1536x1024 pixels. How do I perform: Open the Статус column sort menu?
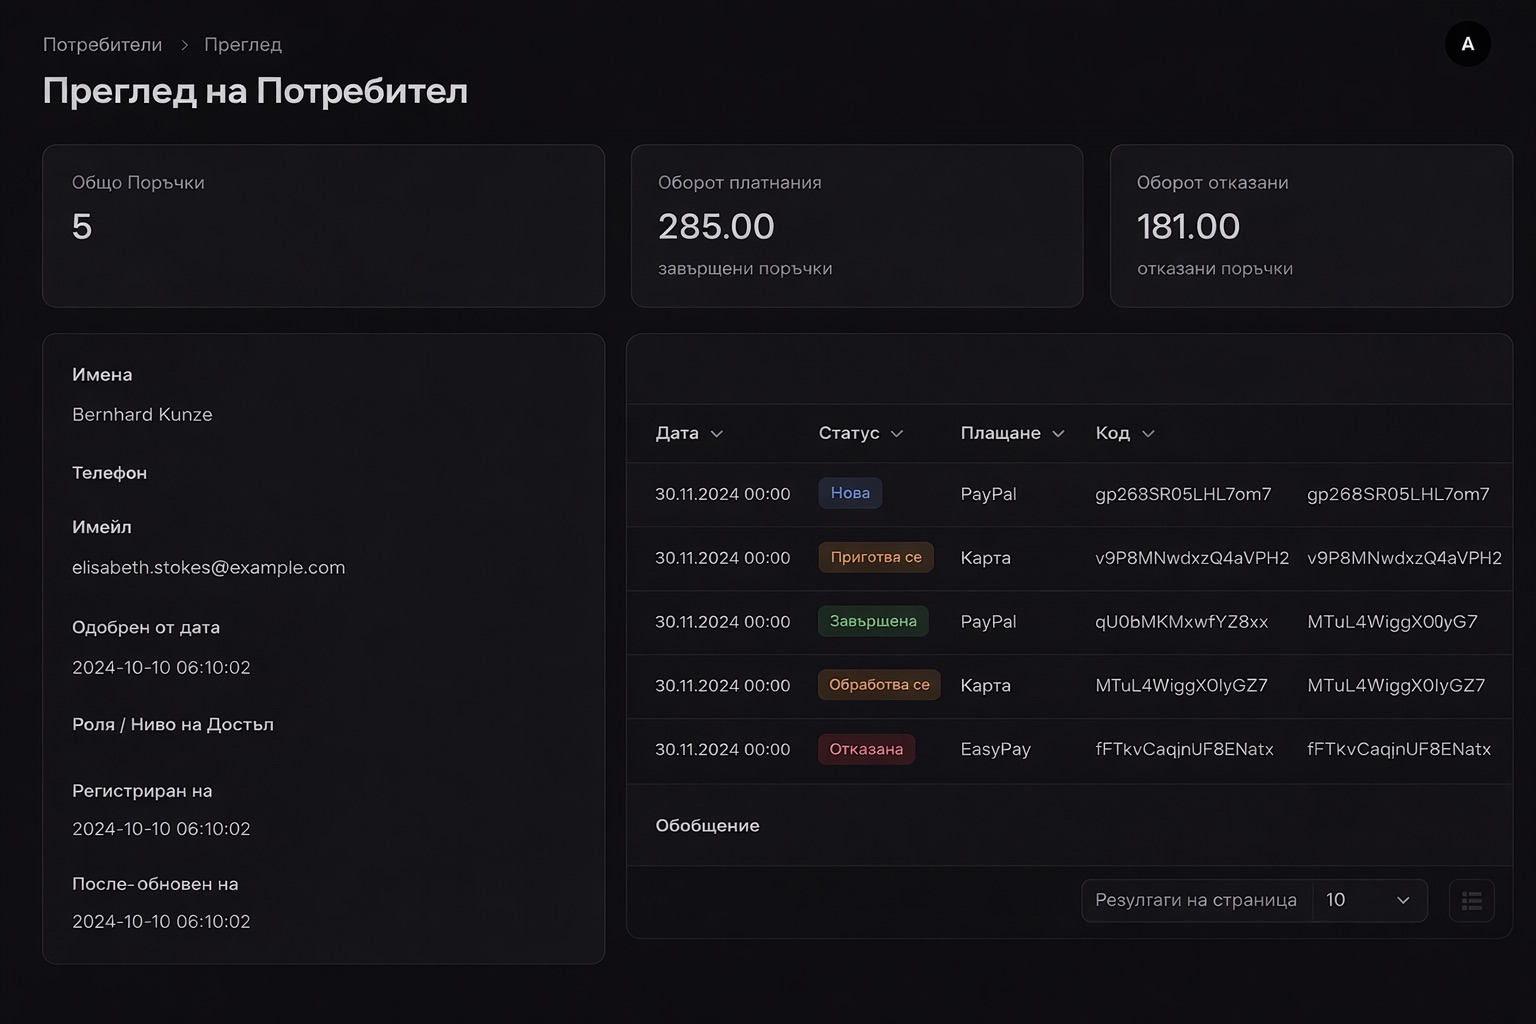tap(861, 433)
